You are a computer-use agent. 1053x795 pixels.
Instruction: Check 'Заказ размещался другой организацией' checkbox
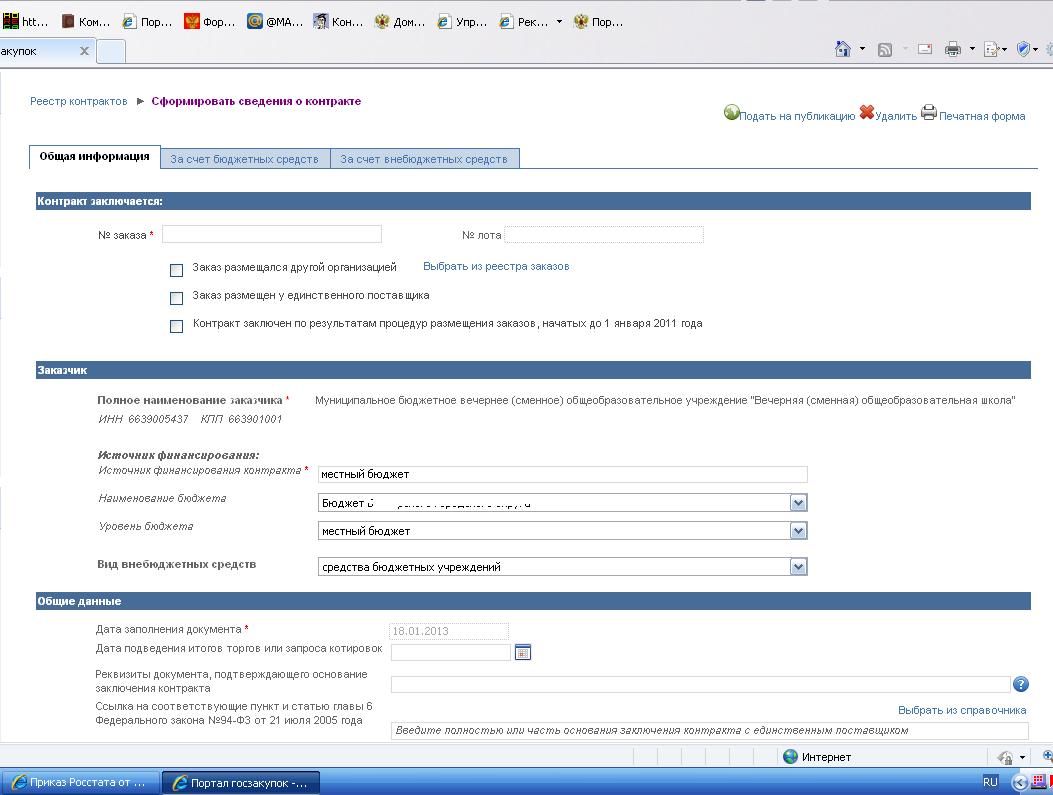177,270
